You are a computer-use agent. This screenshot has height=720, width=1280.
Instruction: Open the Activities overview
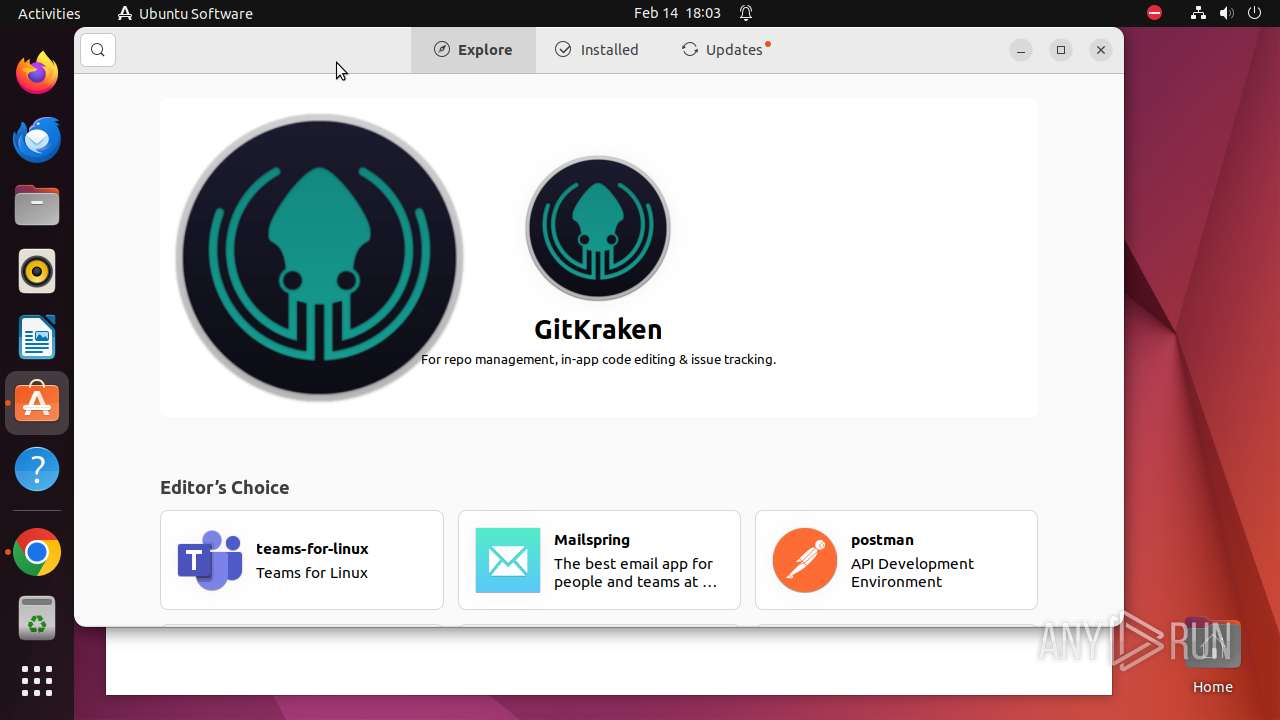49,13
